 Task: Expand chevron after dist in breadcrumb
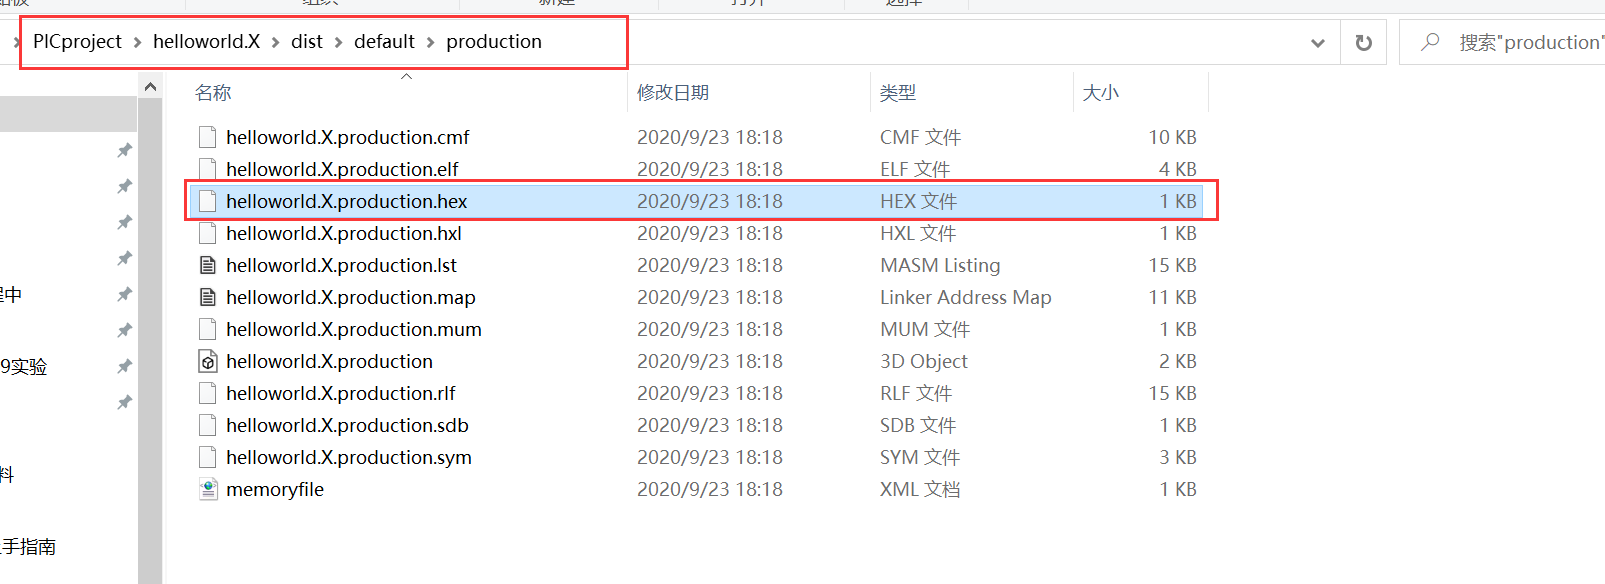[x=338, y=42]
